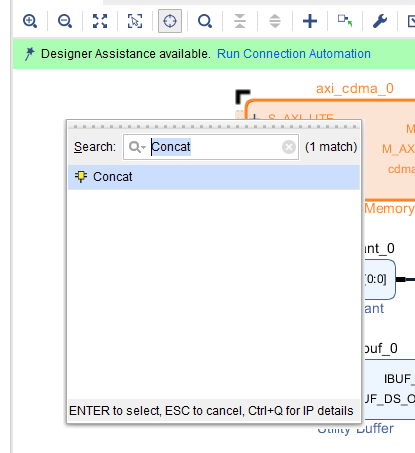The height and width of the screenshot is (453, 415).
Task: Click the Collapse All toolbar icon
Action: coord(240,21)
